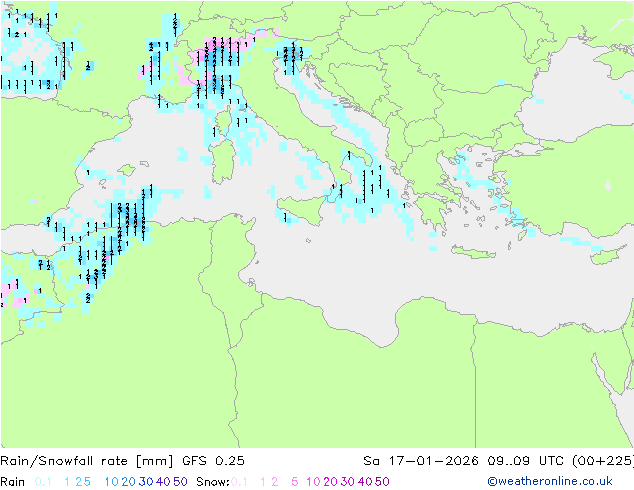The image size is (634, 490).
Task: Click the island of Sicily on the map
Action: coord(301,209)
